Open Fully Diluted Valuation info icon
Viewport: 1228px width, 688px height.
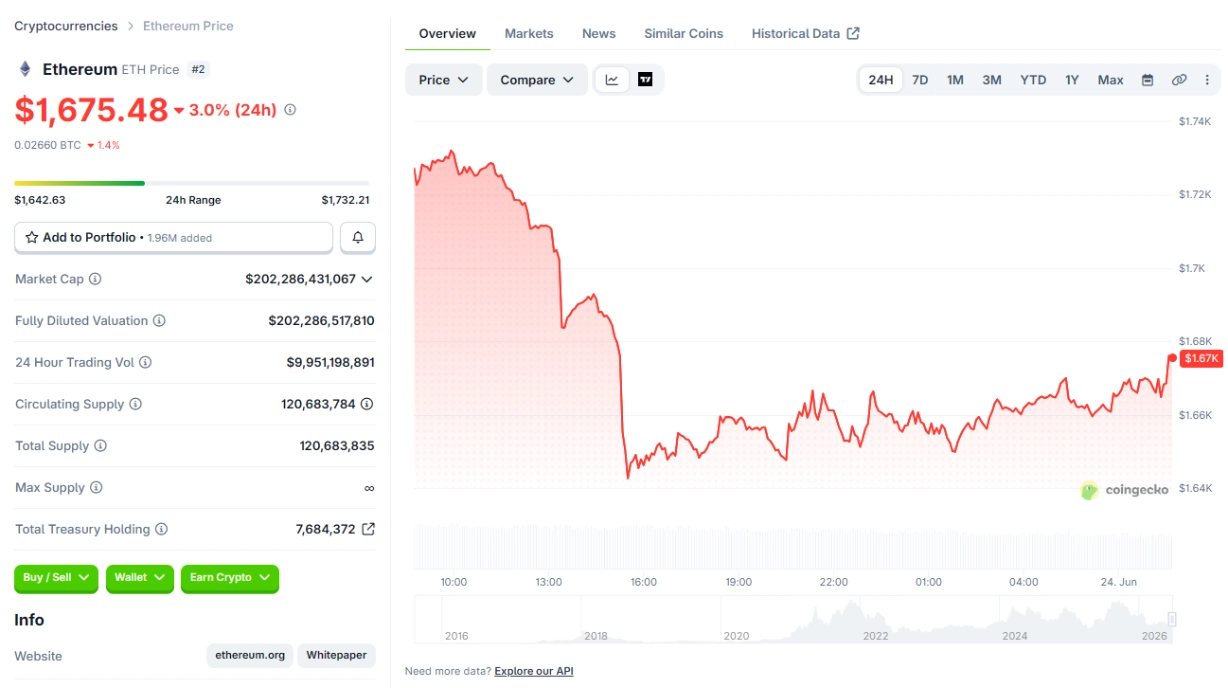coord(159,321)
